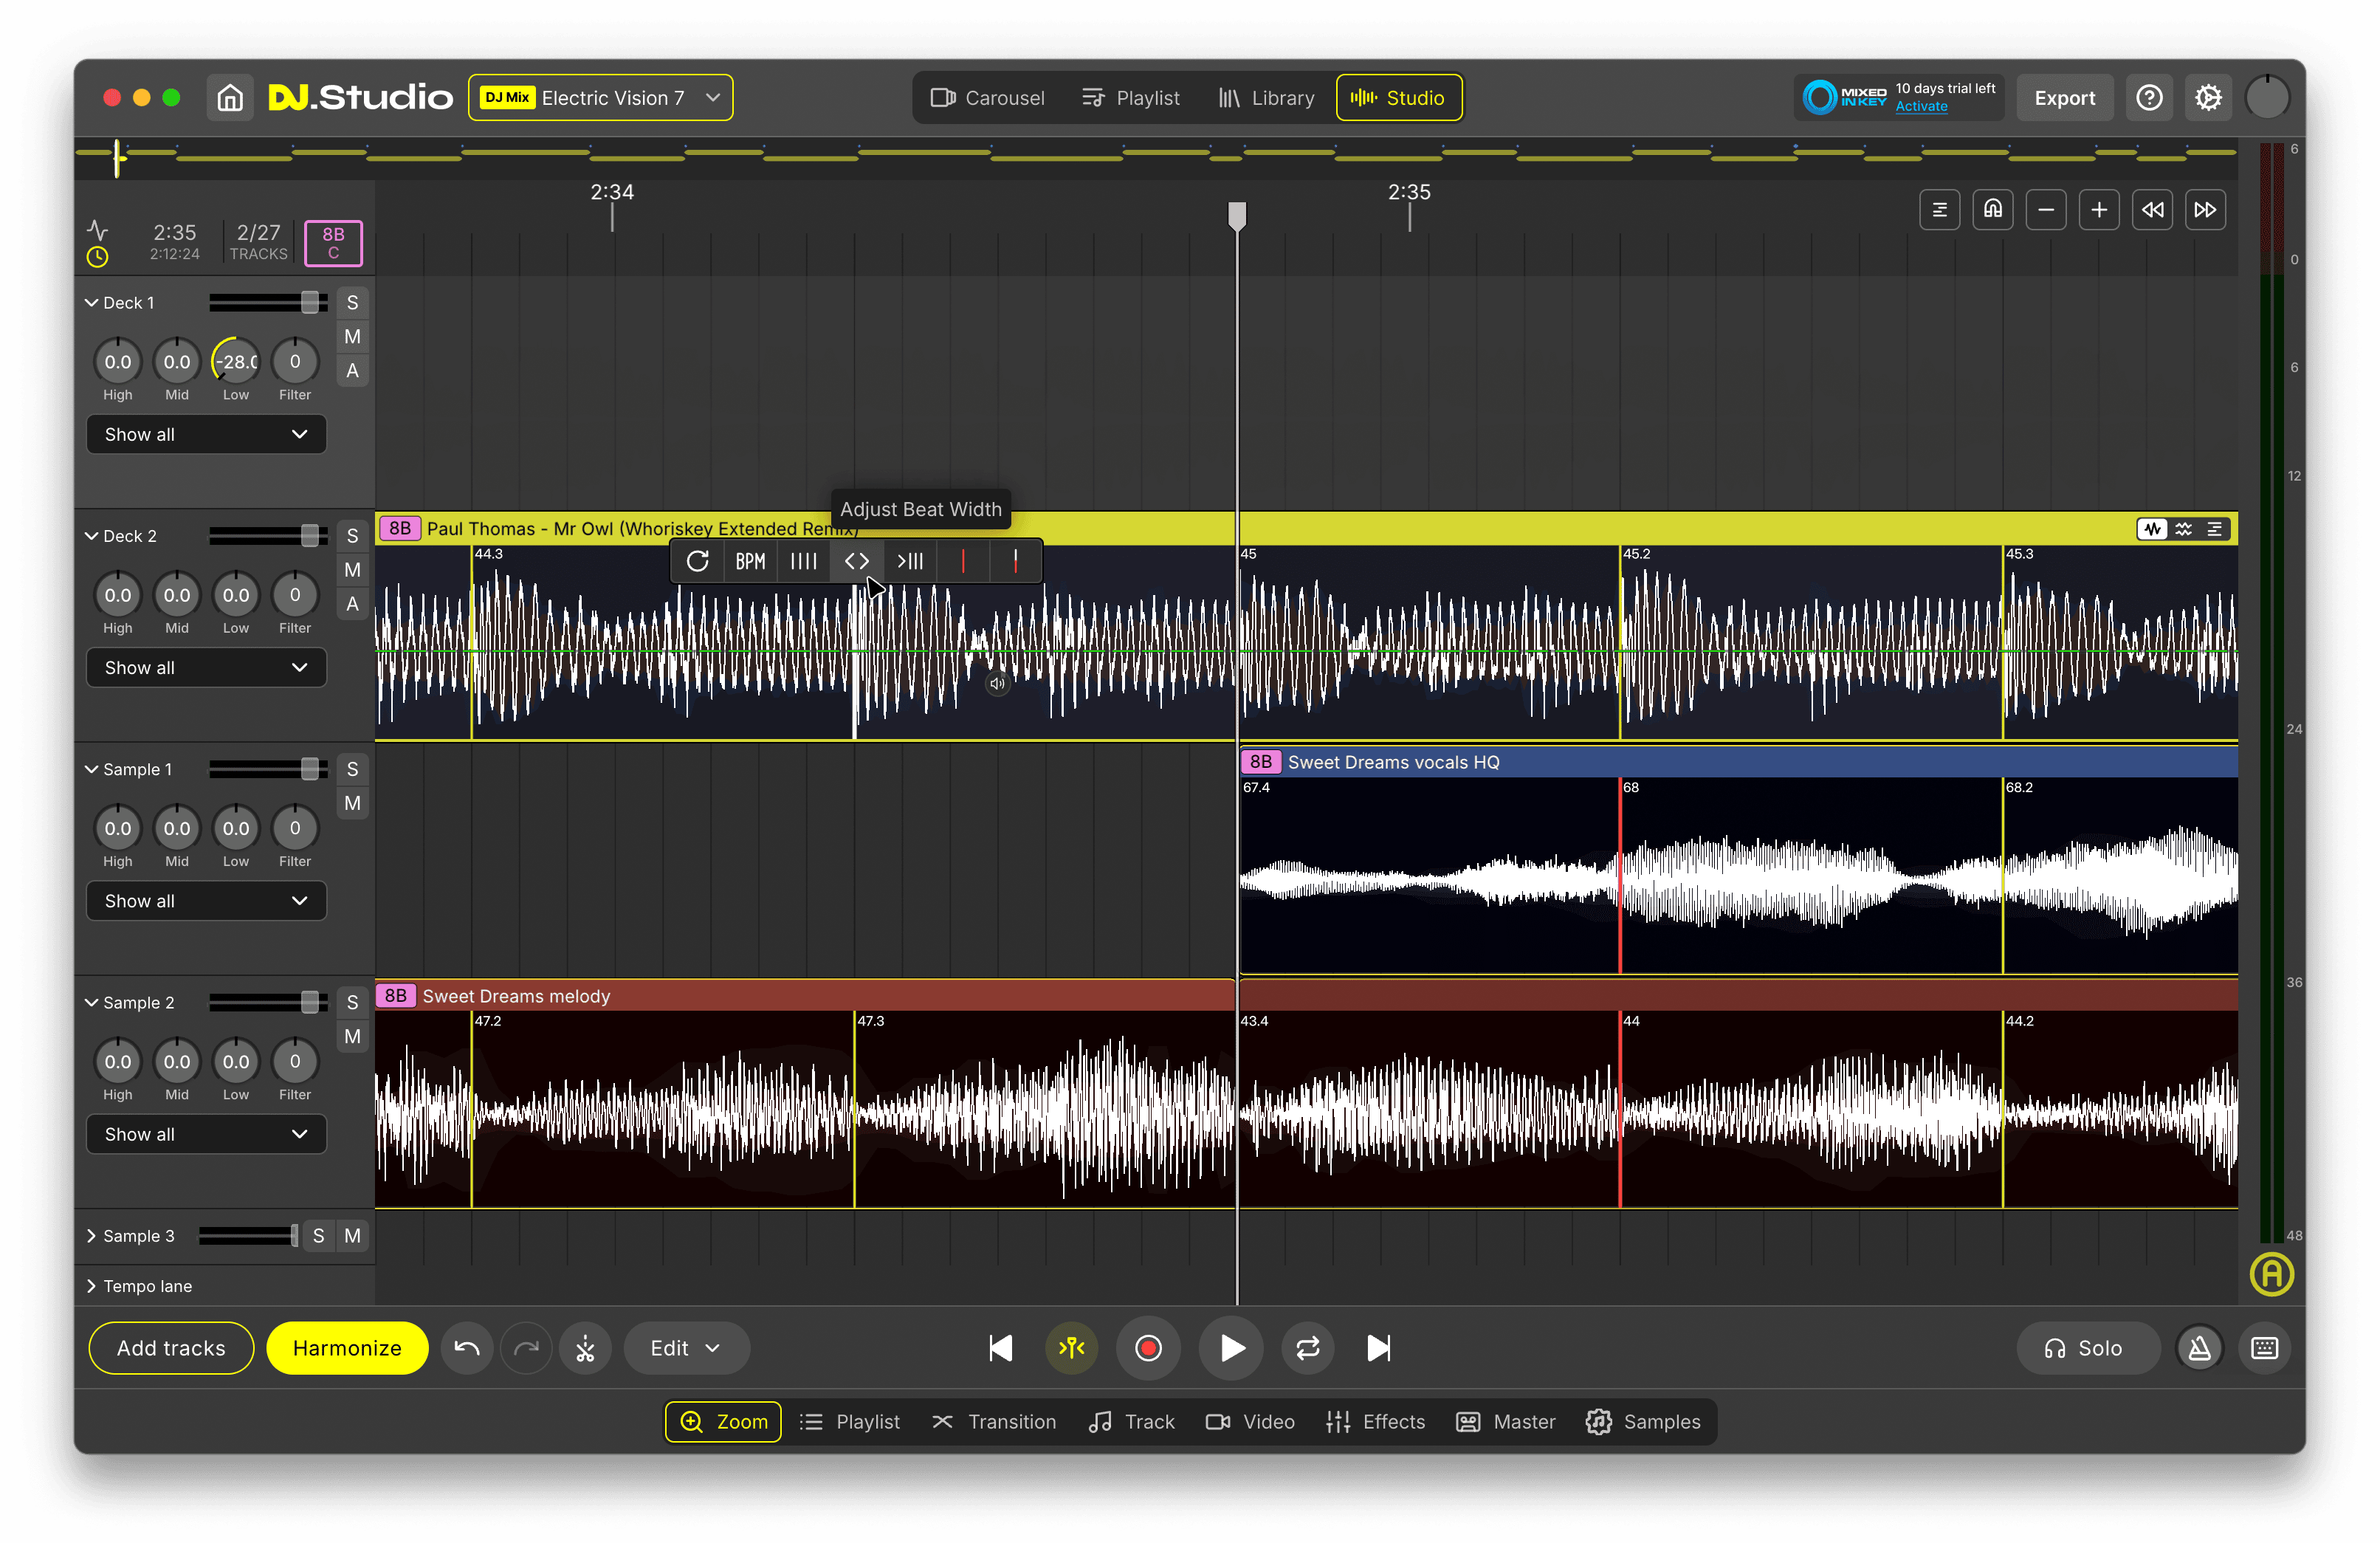Expand the Tempo lane
This screenshot has height=1543, width=2380.
tap(92, 1286)
